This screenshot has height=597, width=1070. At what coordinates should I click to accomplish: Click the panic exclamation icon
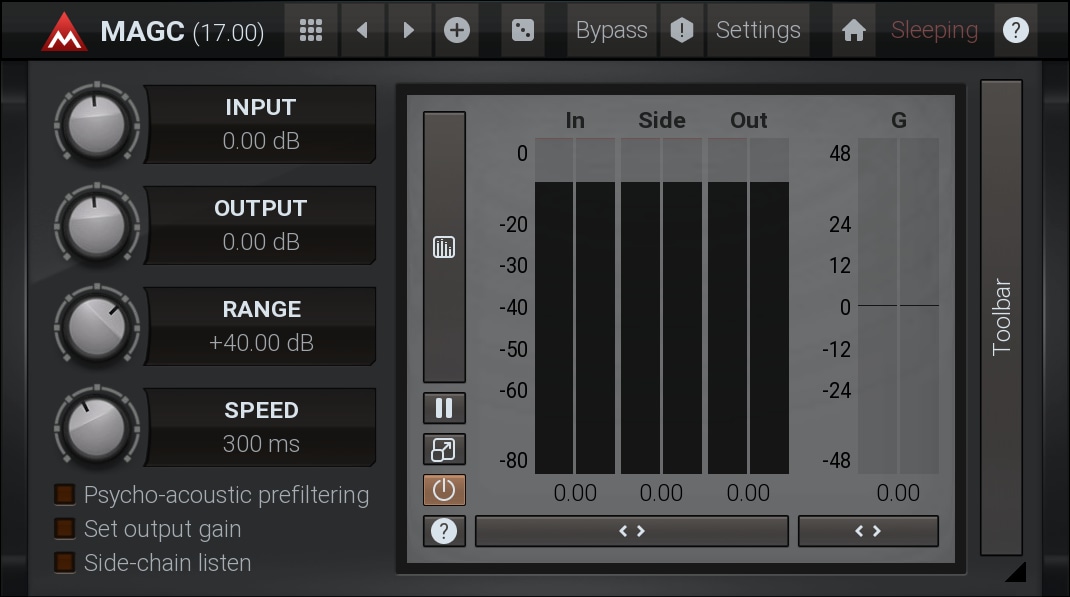click(x=681, y=30)
